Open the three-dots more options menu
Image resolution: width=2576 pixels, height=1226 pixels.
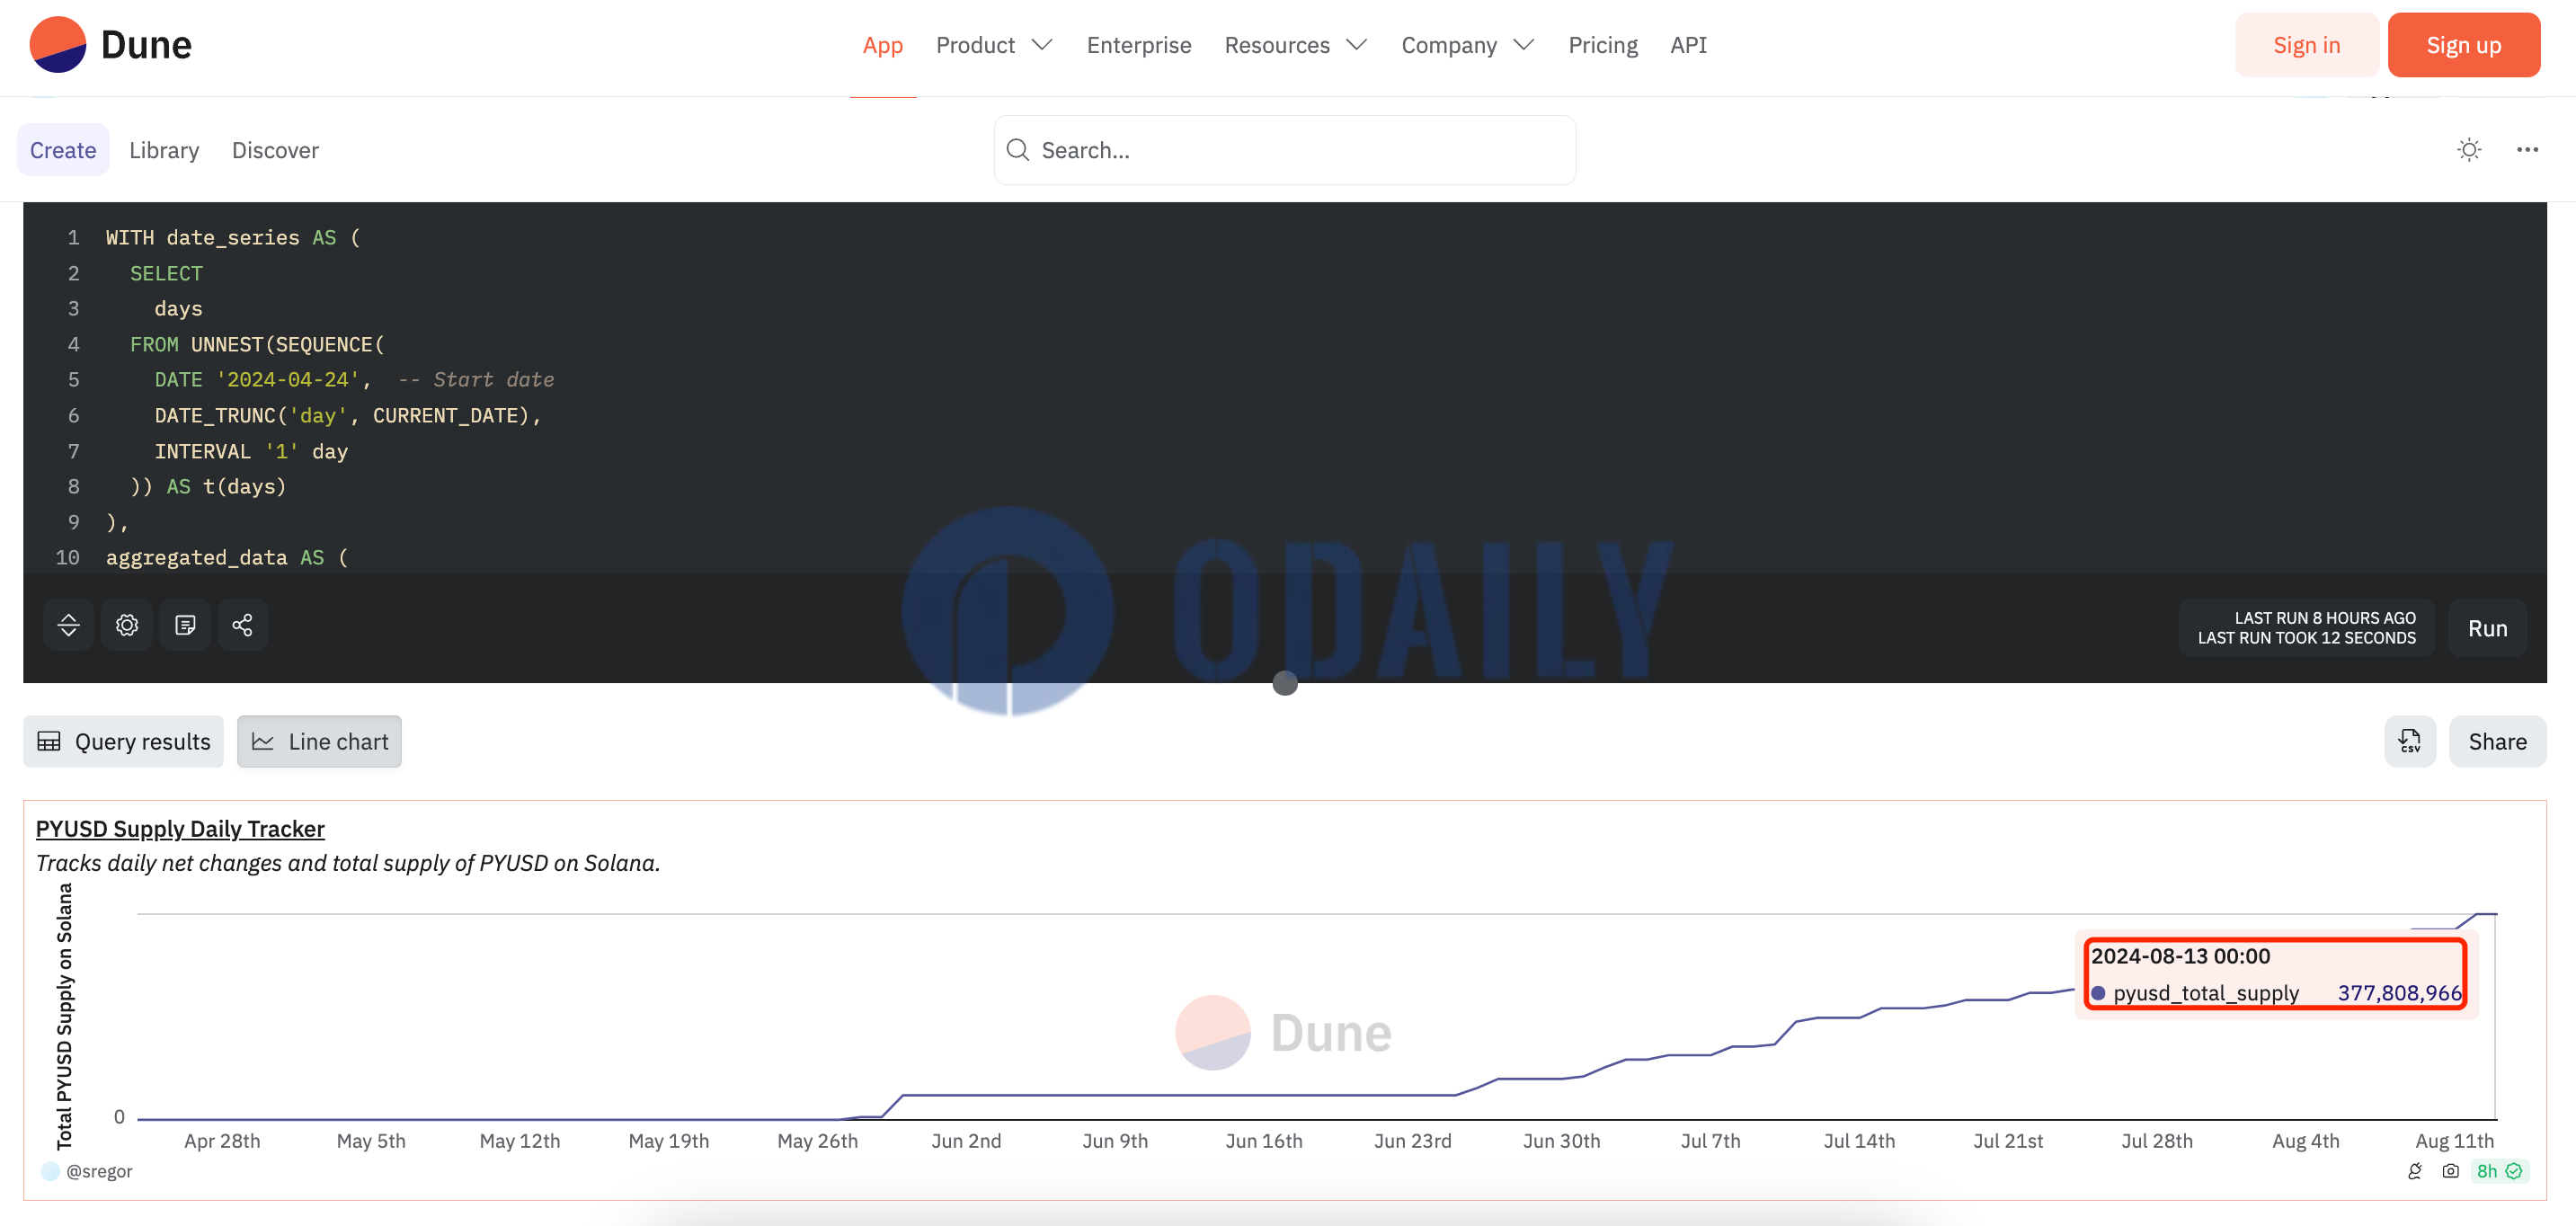click(2527, 150)
